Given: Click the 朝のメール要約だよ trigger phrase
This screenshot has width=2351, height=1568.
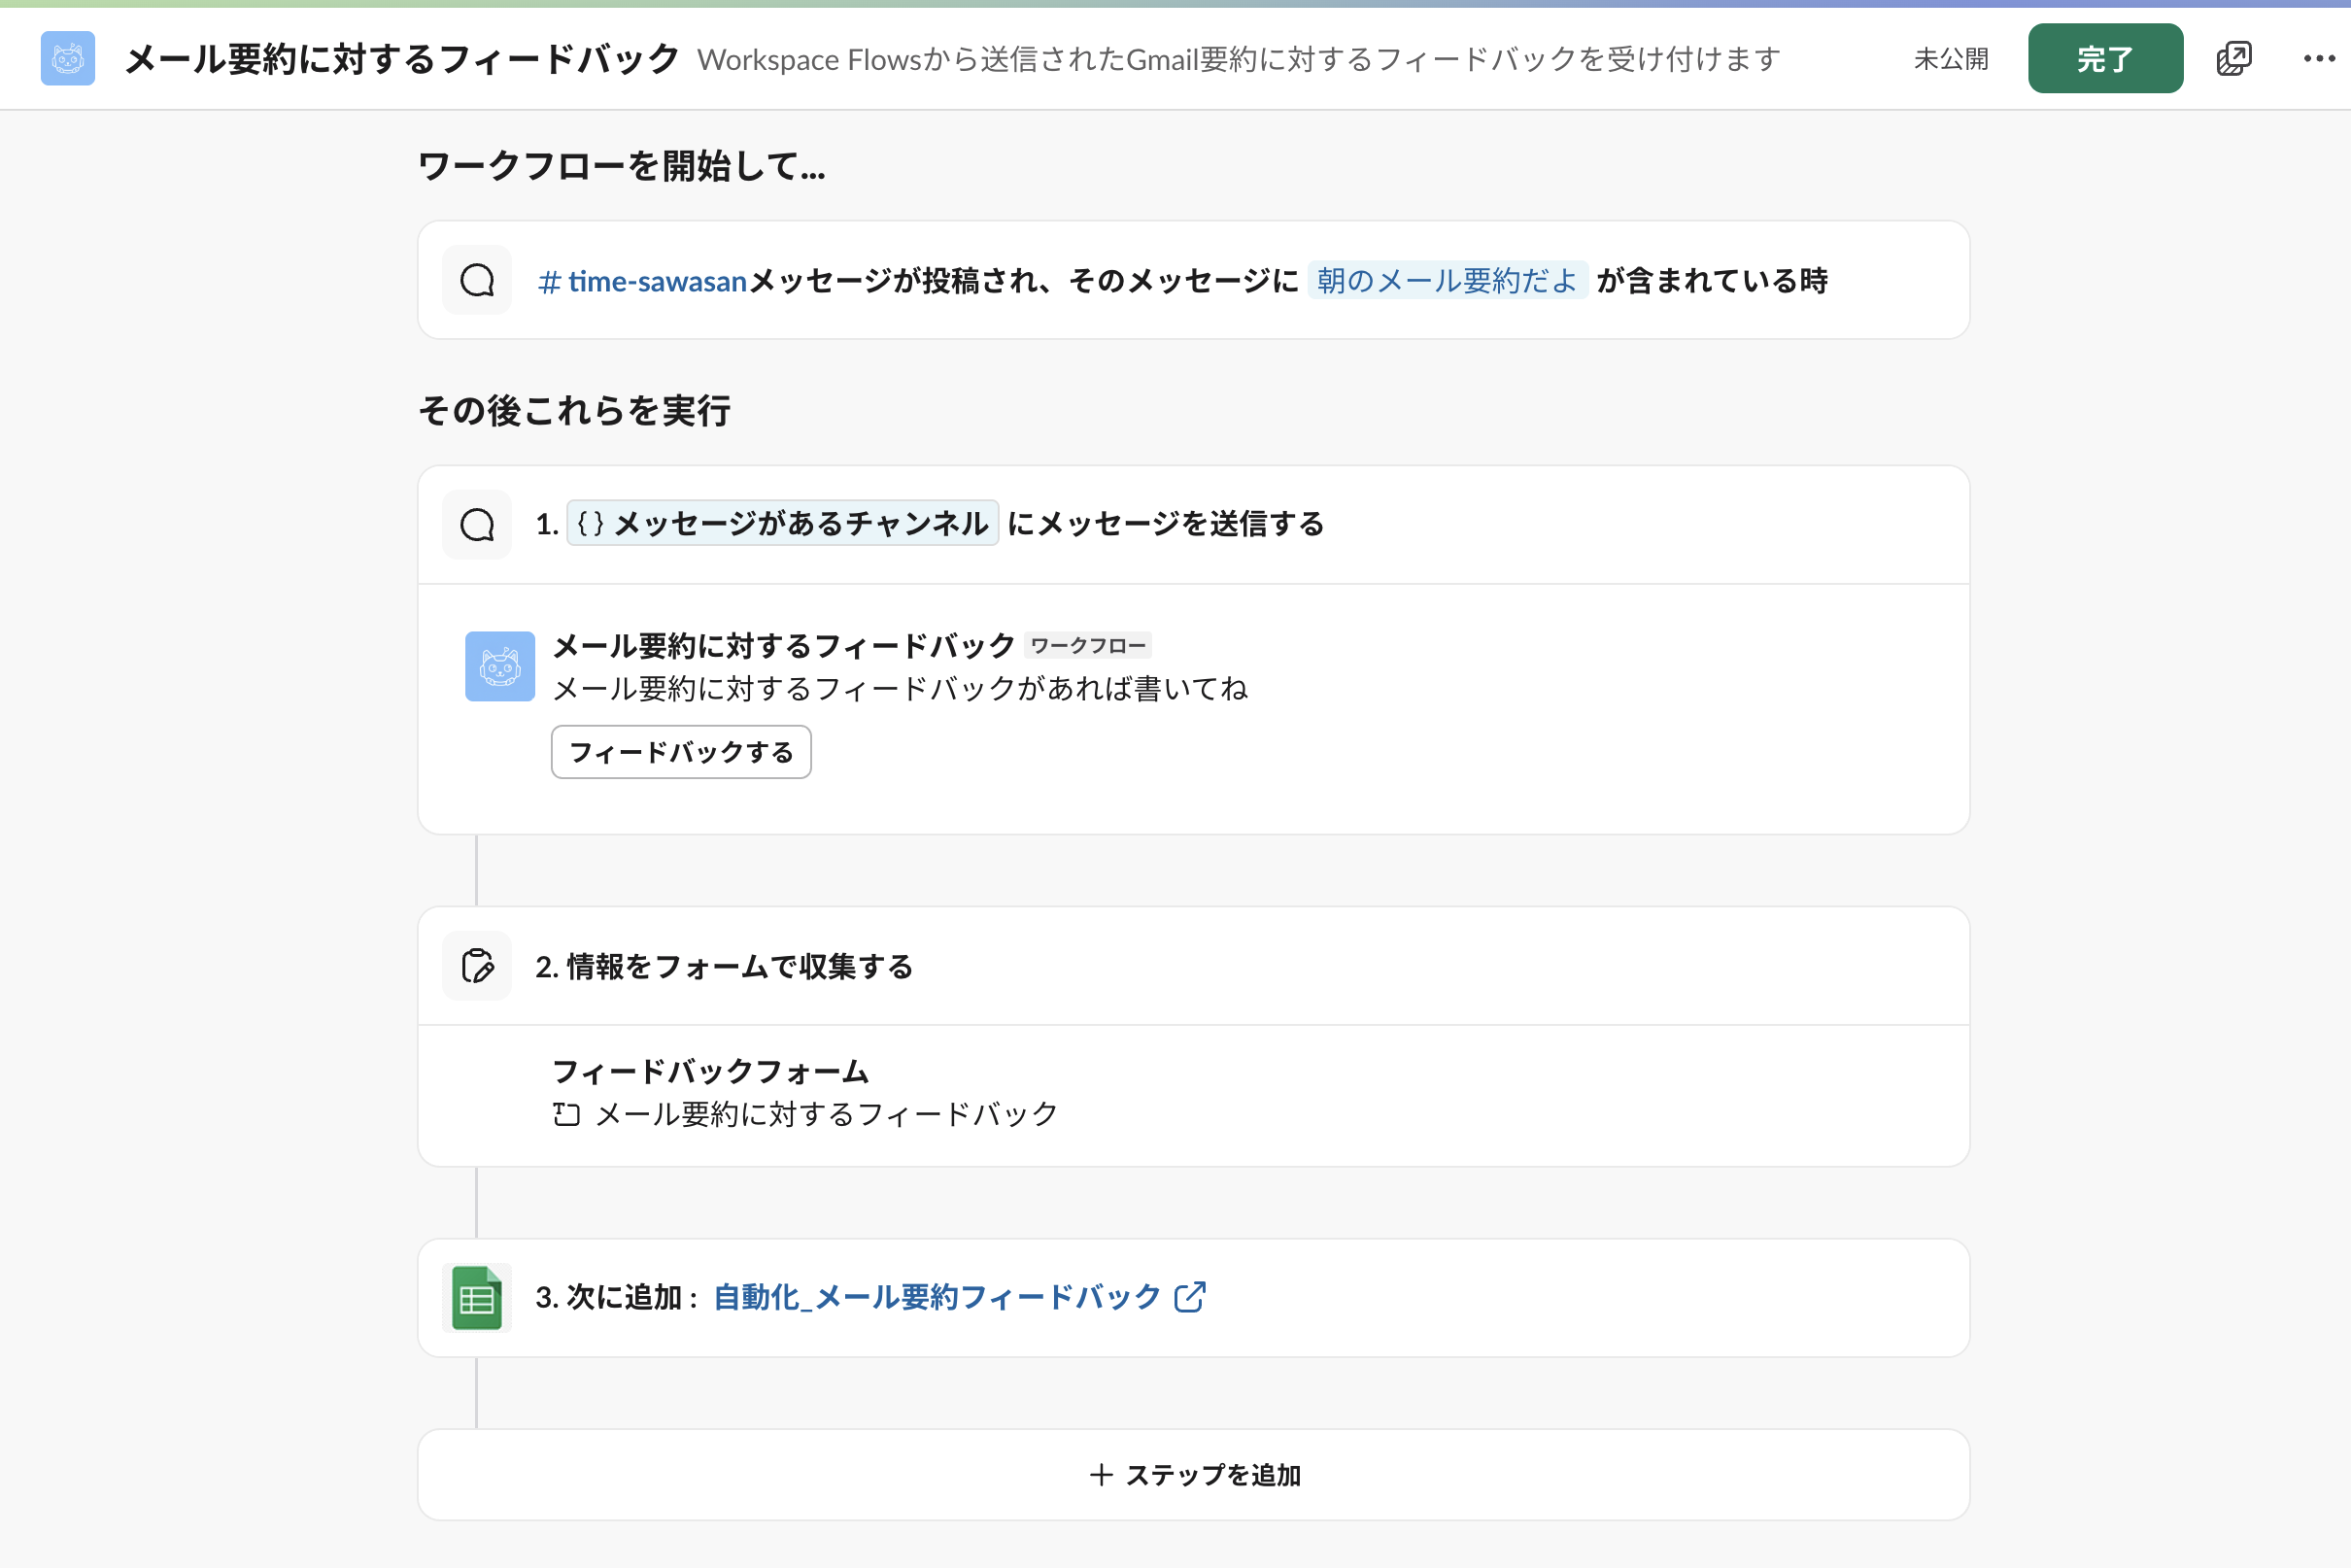Looking at the screenshot, I should (x=1447, y=280).
